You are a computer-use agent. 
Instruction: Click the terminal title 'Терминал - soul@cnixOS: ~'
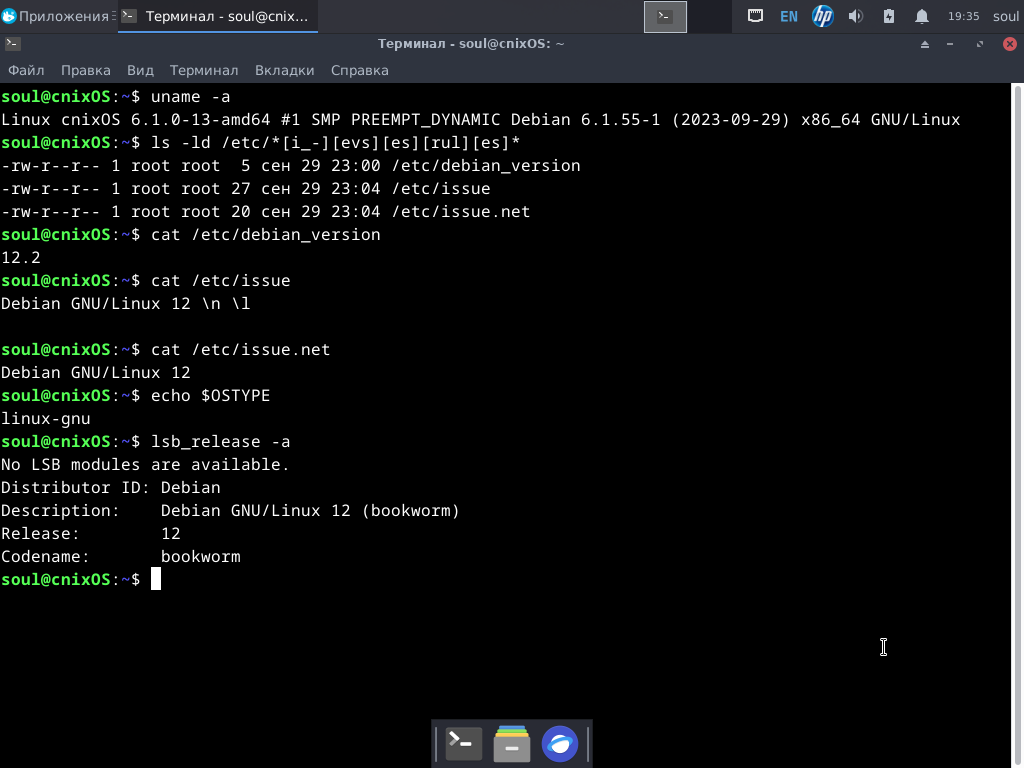pyautogui.click(x=471, y=44)
